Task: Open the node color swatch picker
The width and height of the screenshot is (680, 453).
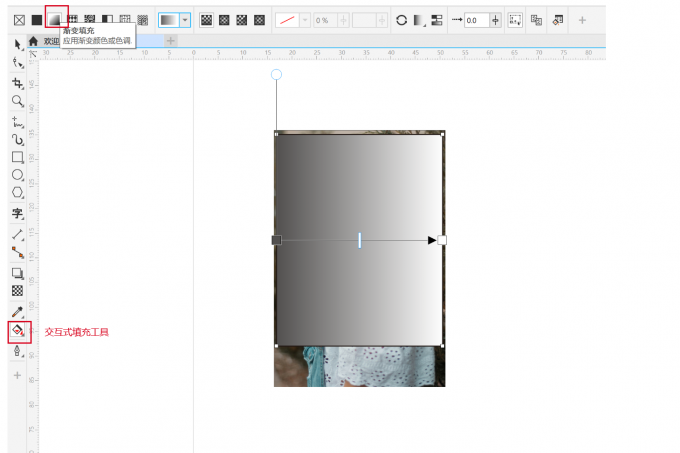Action: click(x=287, y=20)
